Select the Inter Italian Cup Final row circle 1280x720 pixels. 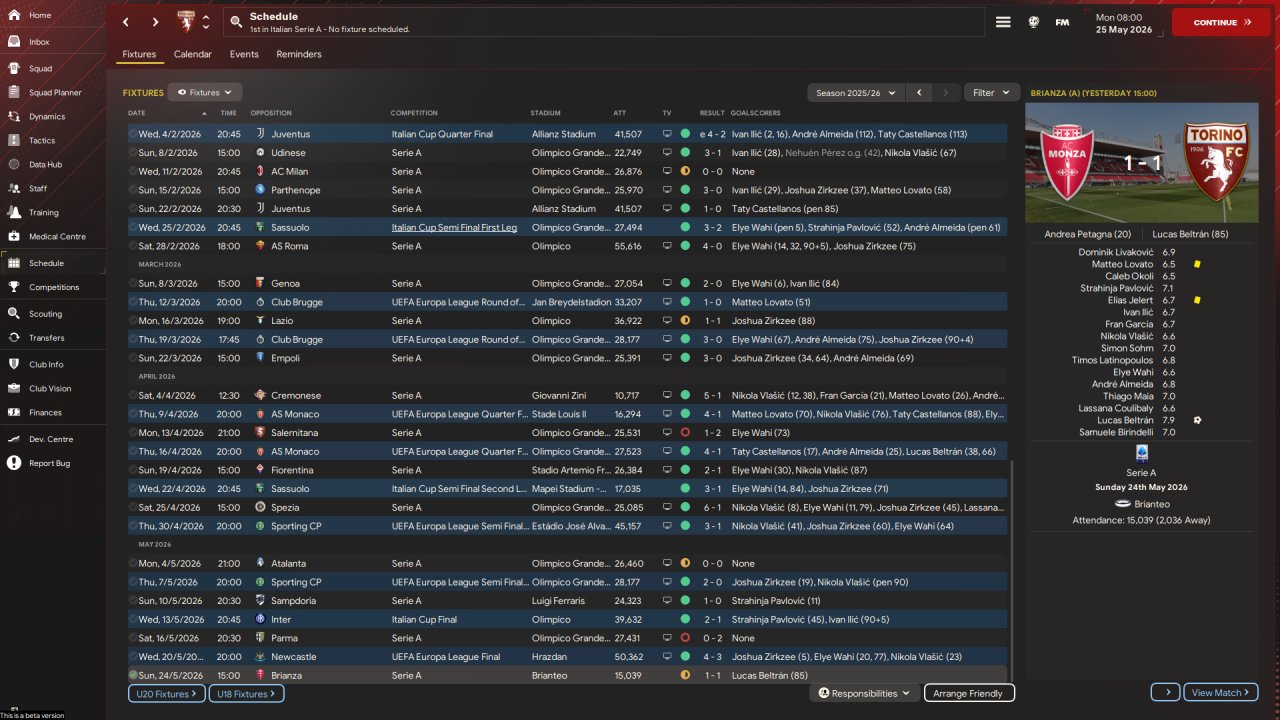[x=133, y=619]
